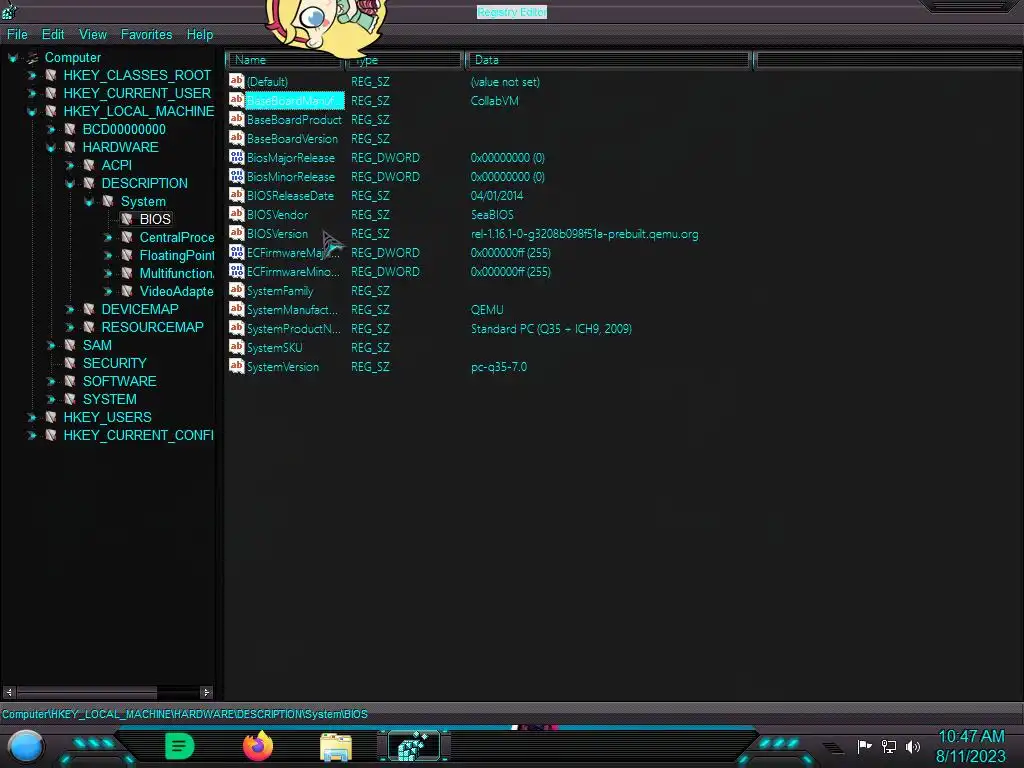Expand HKEY_CLASSES_ROOT tree node
Viewport: 1024px width, 768px height.
[31, 76]
